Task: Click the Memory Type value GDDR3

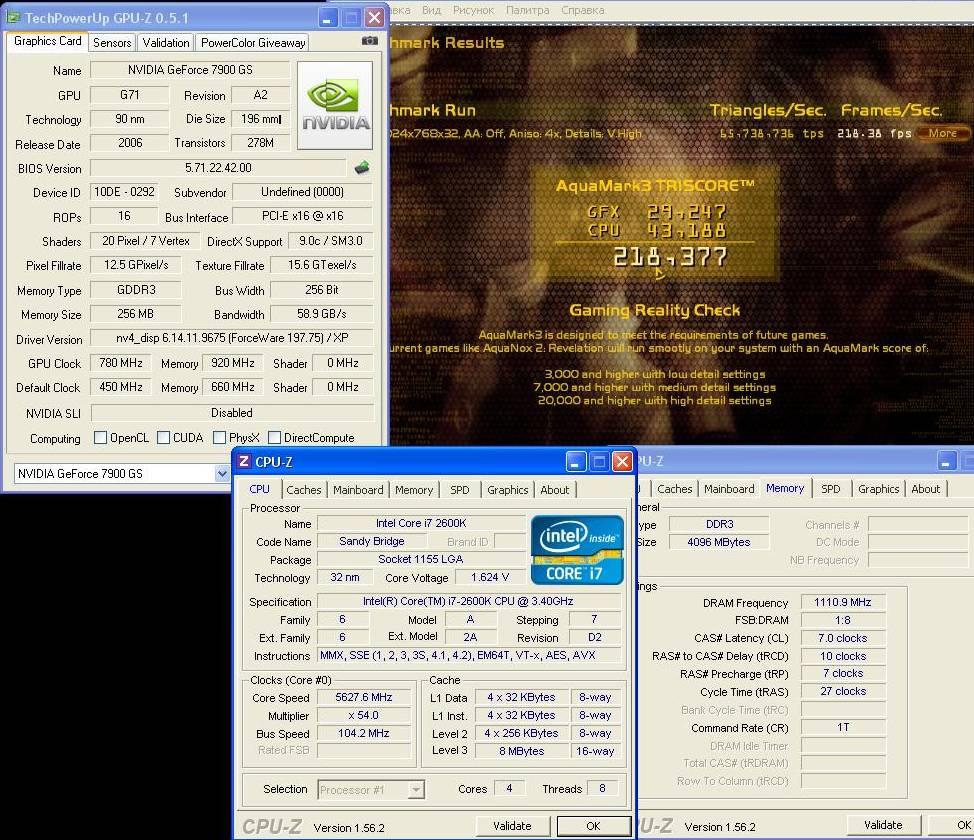Action: click(136, 290)
